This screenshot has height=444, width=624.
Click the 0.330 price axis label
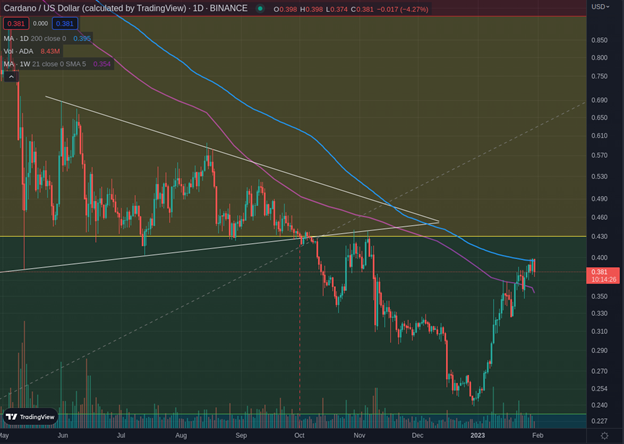pos(599,314)
